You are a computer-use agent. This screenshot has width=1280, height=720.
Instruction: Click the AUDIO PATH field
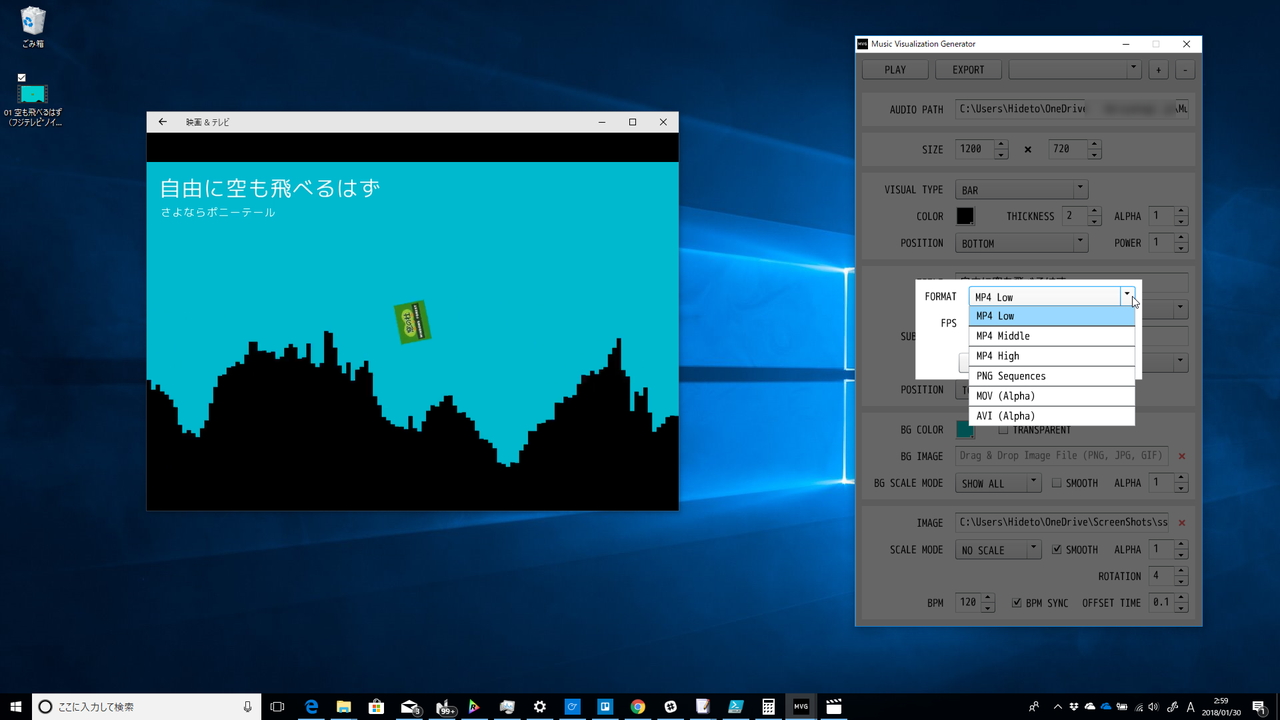1072,109
